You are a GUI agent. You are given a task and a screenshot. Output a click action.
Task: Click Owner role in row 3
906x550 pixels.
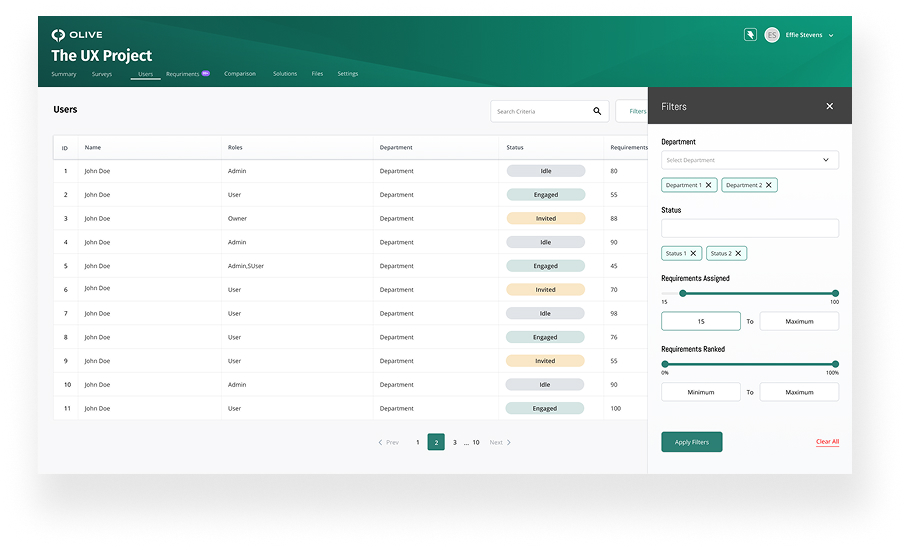[237, 218]
